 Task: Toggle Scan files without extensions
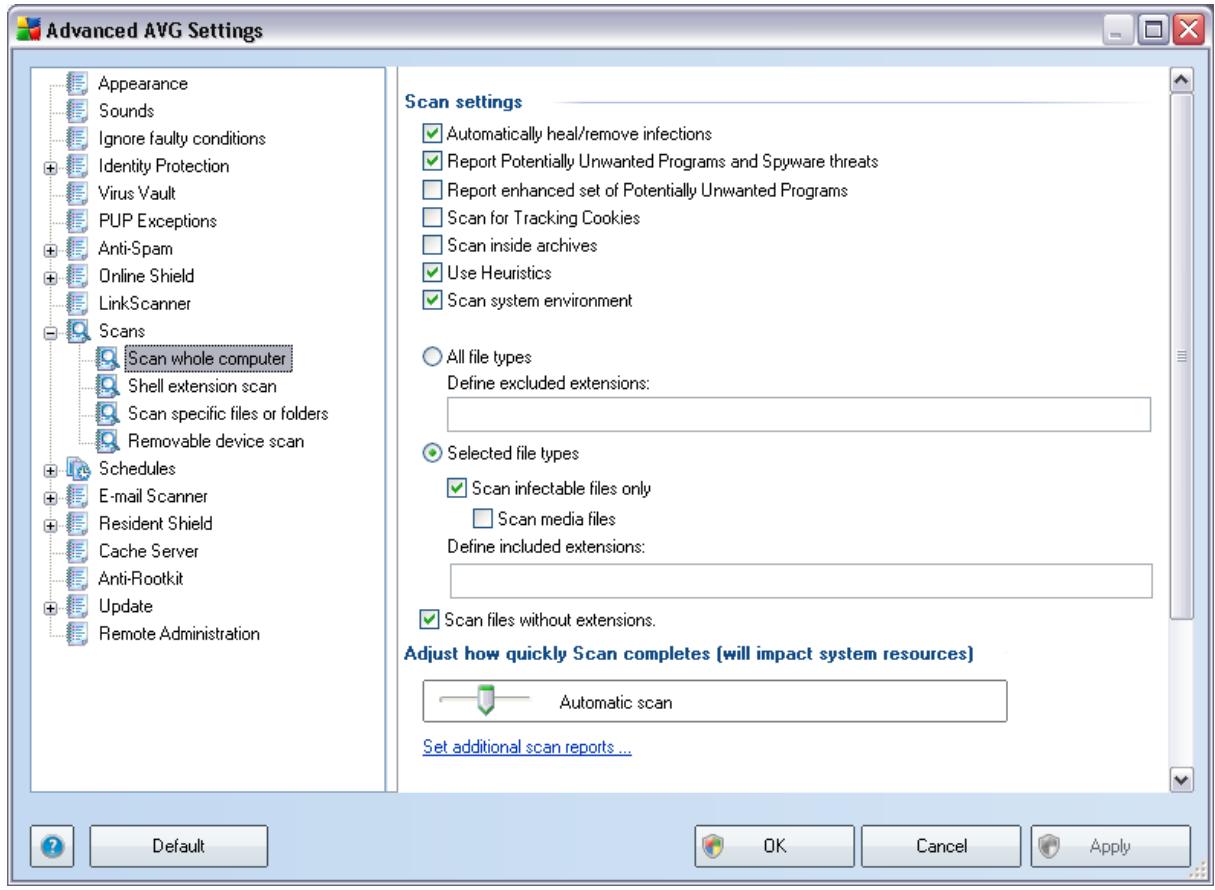pos(428,619)
